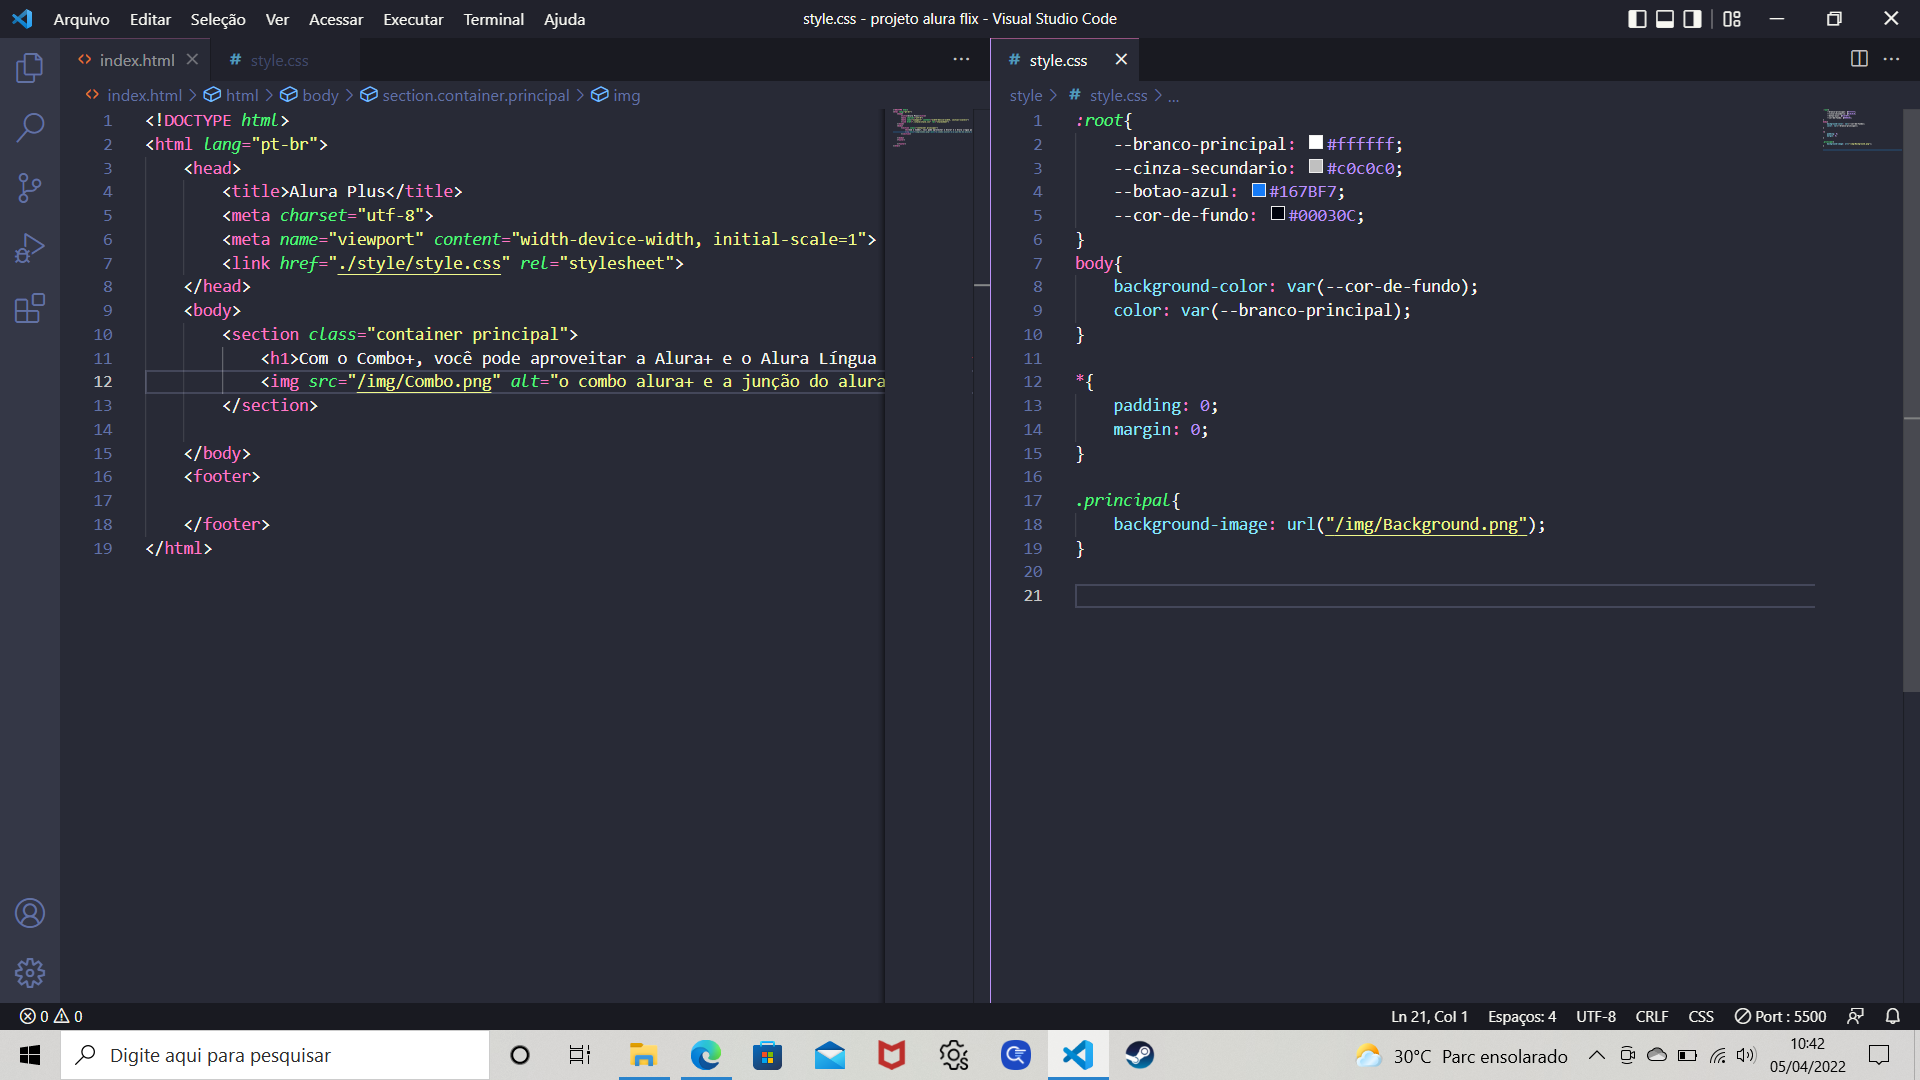Open the Editar menu
The height and width of the screenshot is (1080, 1920).
point(150,19)
